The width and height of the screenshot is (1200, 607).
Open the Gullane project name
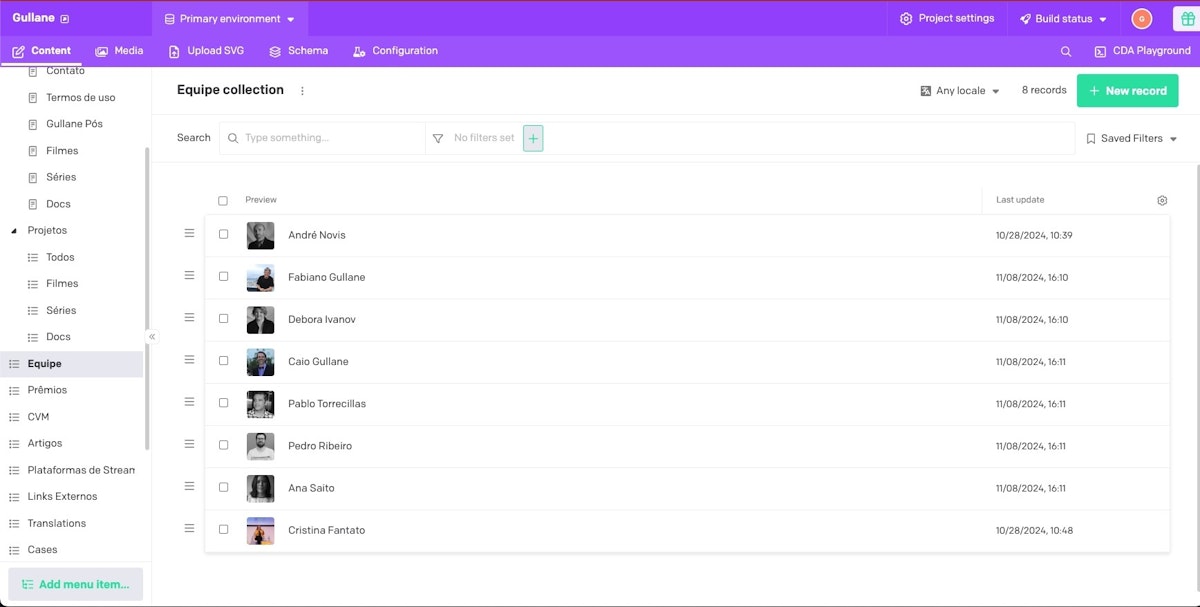click(33, 18)
